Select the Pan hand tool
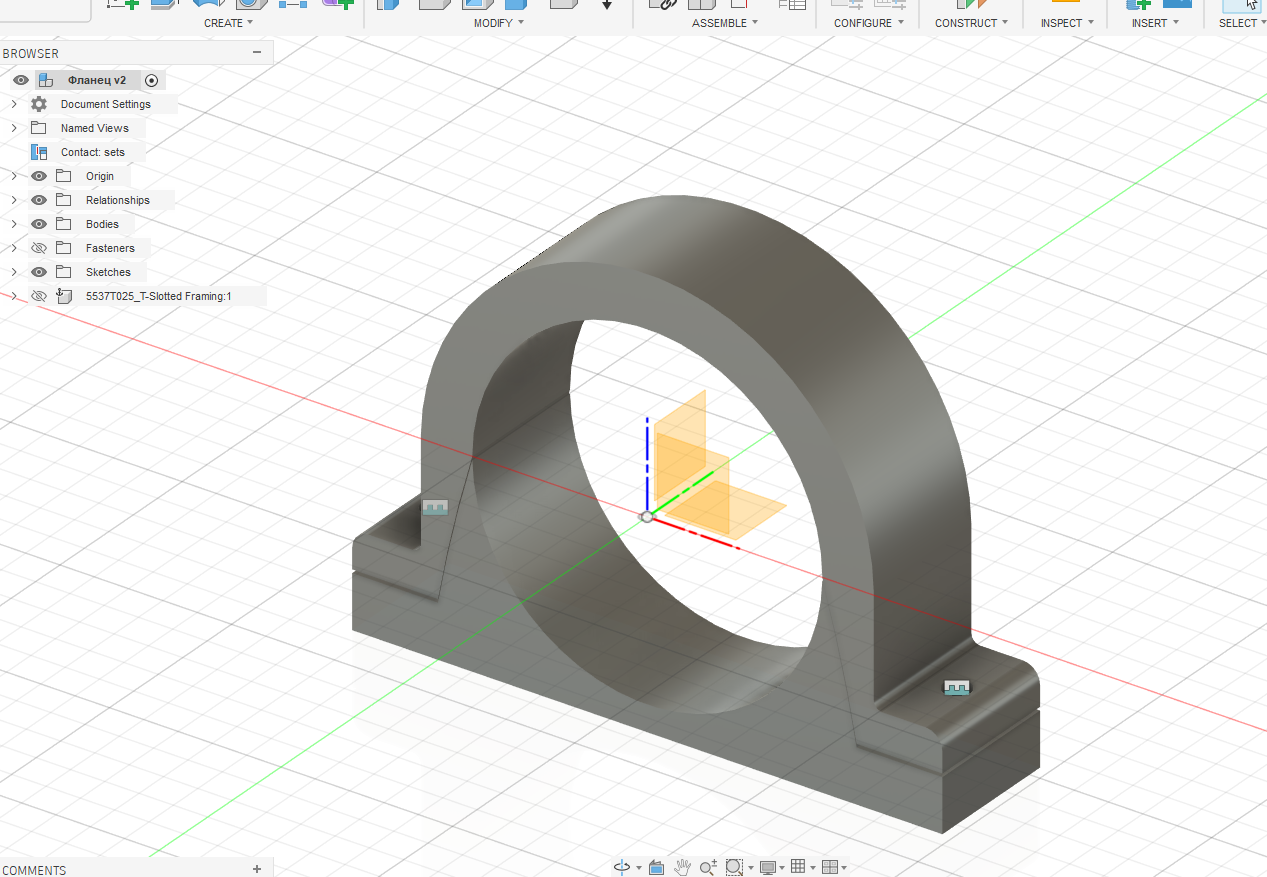This screenshot has width=1267, height=877. (x=683, y=867)
